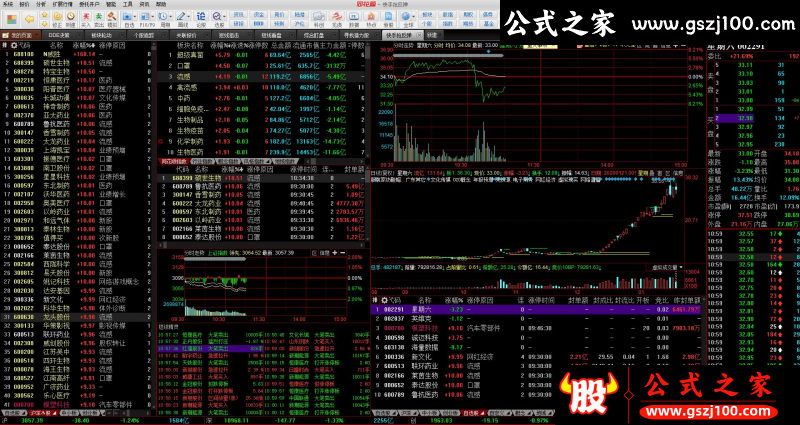Open the 龙虎 ranking icon
Image resolution: width=800 pixels, height=425 pixels.
coord(337,17)
